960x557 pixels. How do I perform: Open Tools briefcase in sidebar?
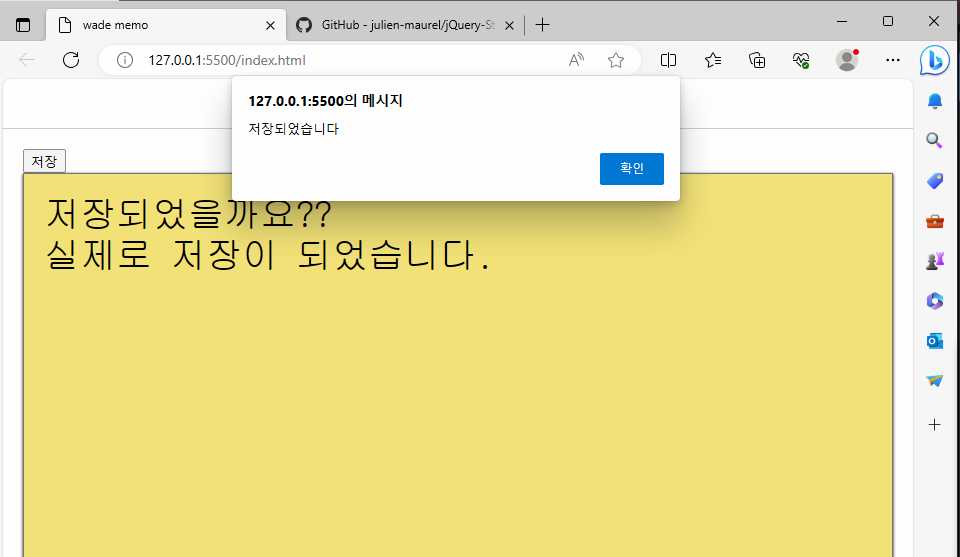[934, 221]
